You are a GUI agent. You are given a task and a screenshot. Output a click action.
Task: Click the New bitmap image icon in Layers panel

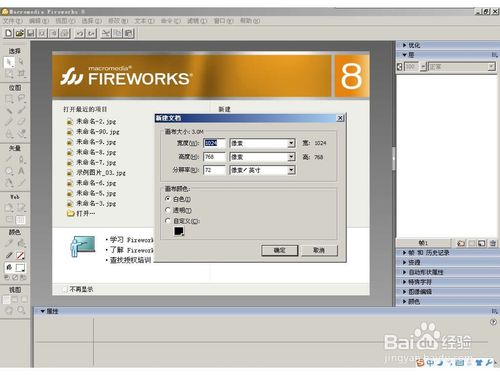pos(482,243)
